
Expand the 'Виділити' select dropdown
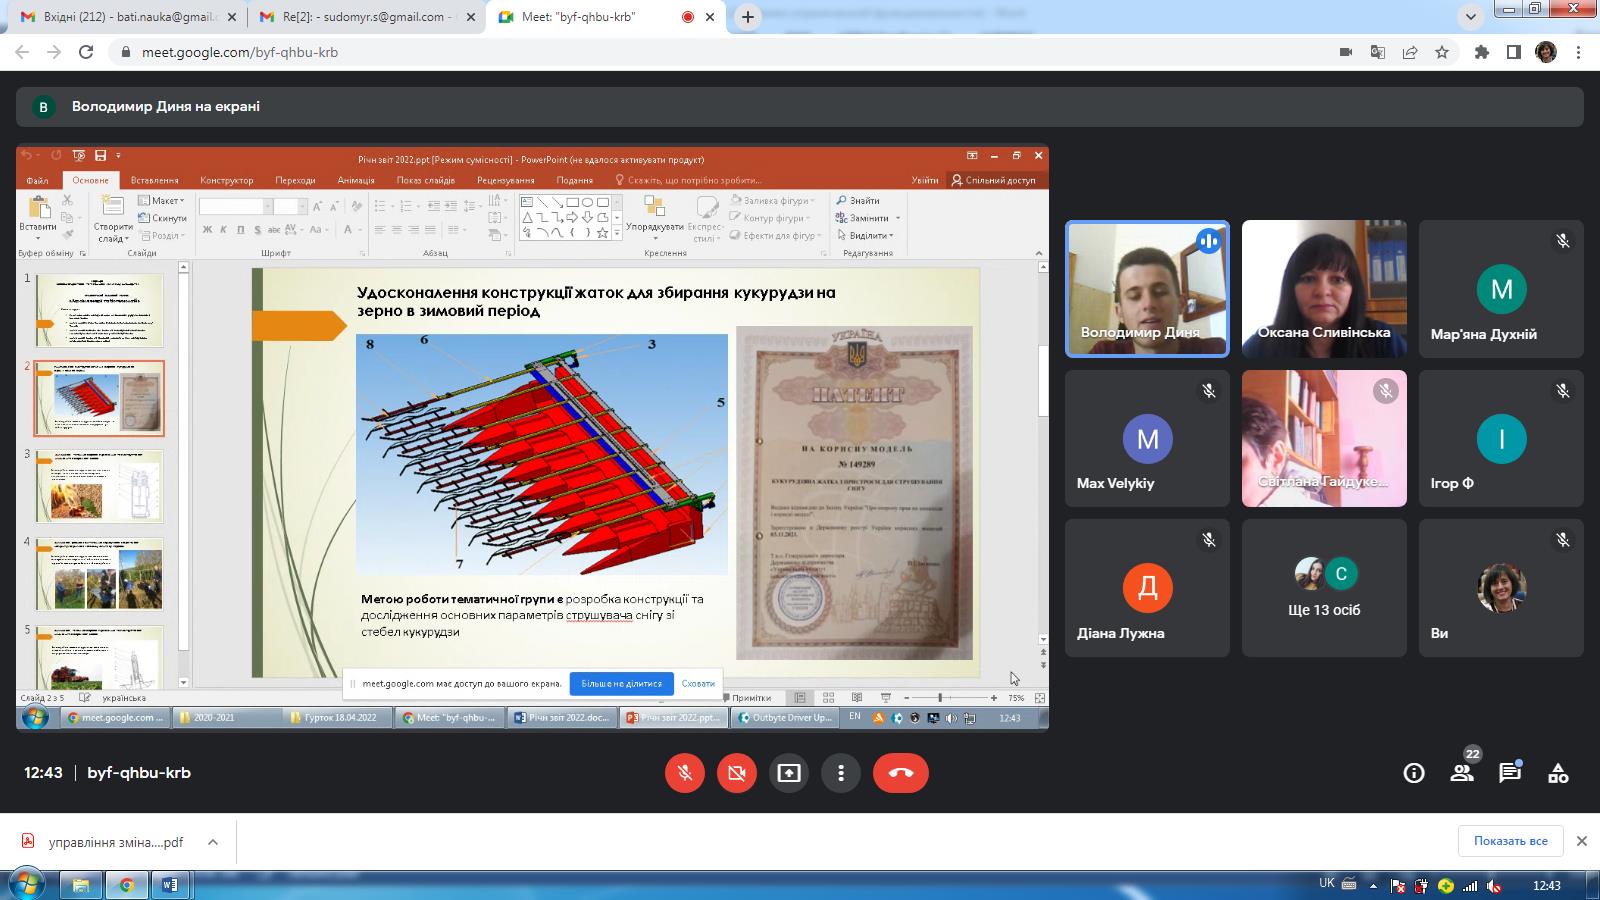pos(865,236)
